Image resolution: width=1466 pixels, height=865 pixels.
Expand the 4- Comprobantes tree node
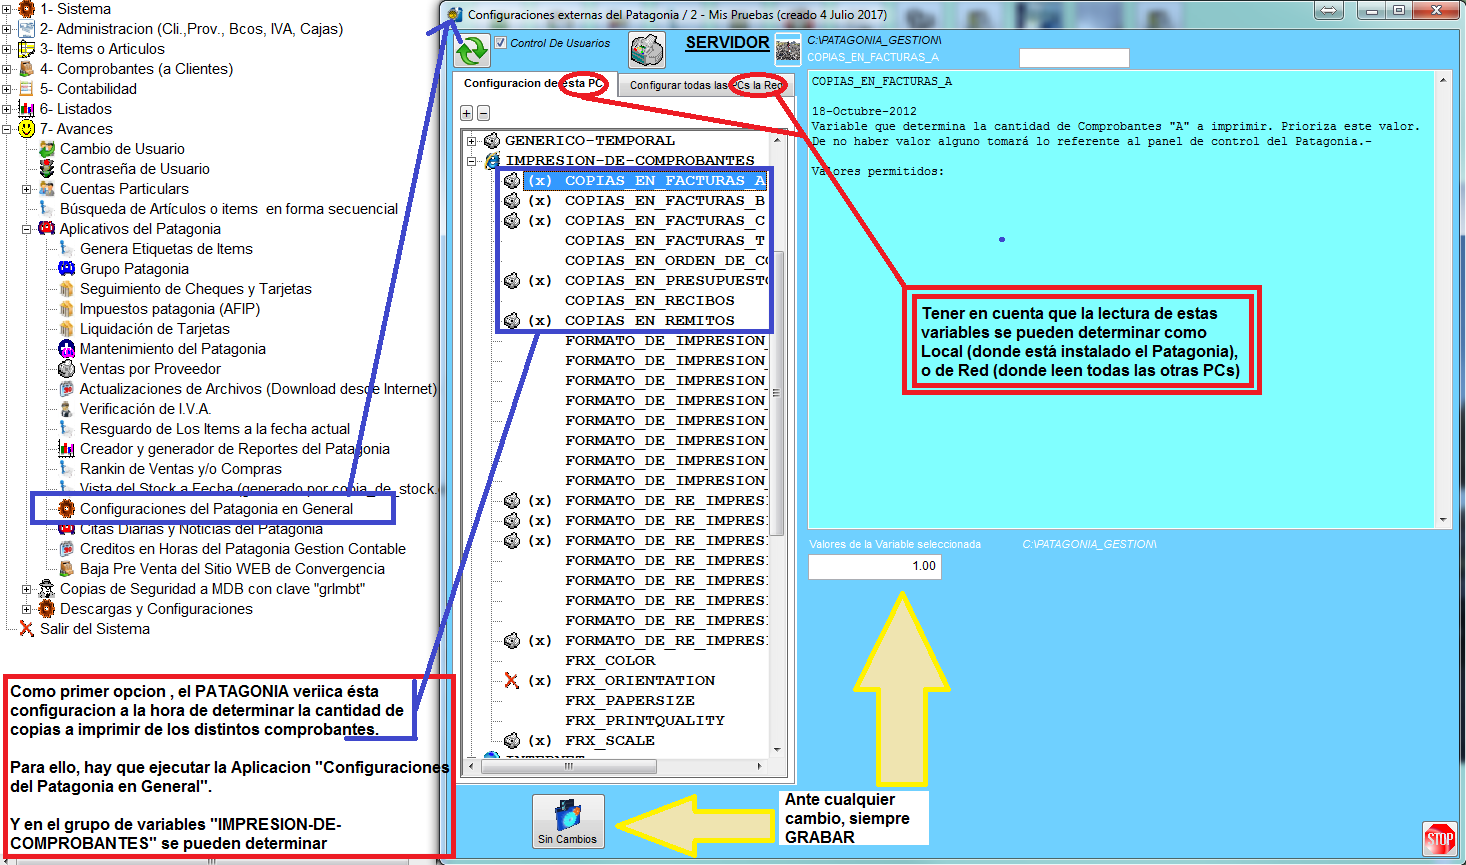pyautogui.click(x=7, y=69)
